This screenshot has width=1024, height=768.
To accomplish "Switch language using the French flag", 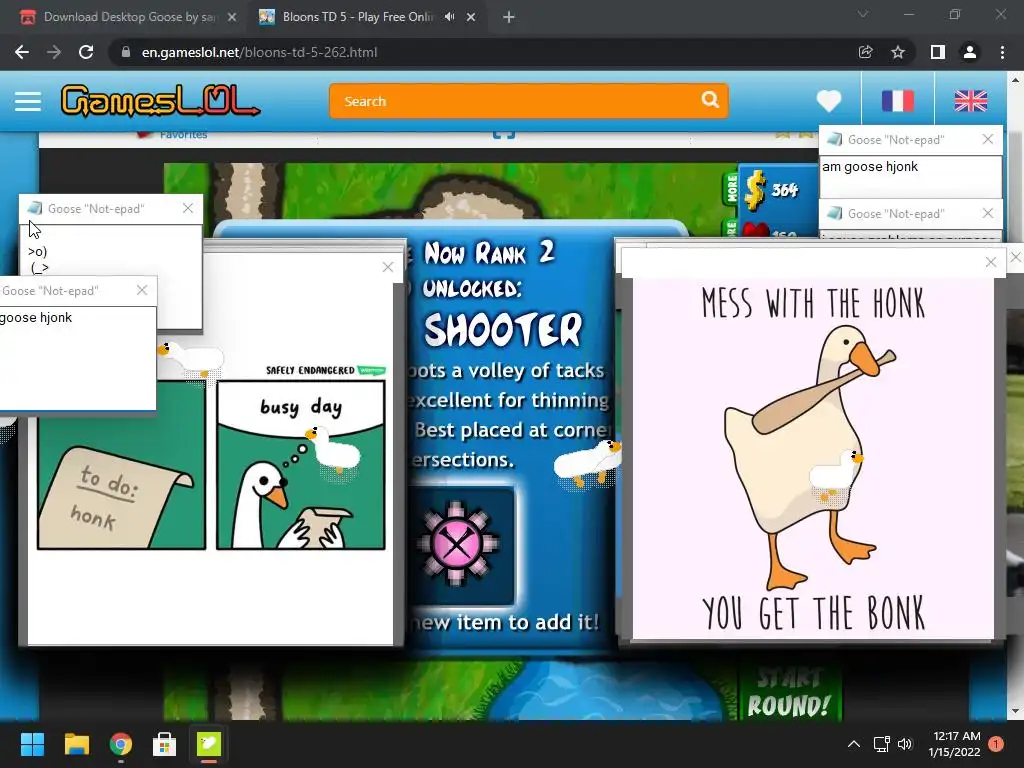I will click(x=897, y=101).
